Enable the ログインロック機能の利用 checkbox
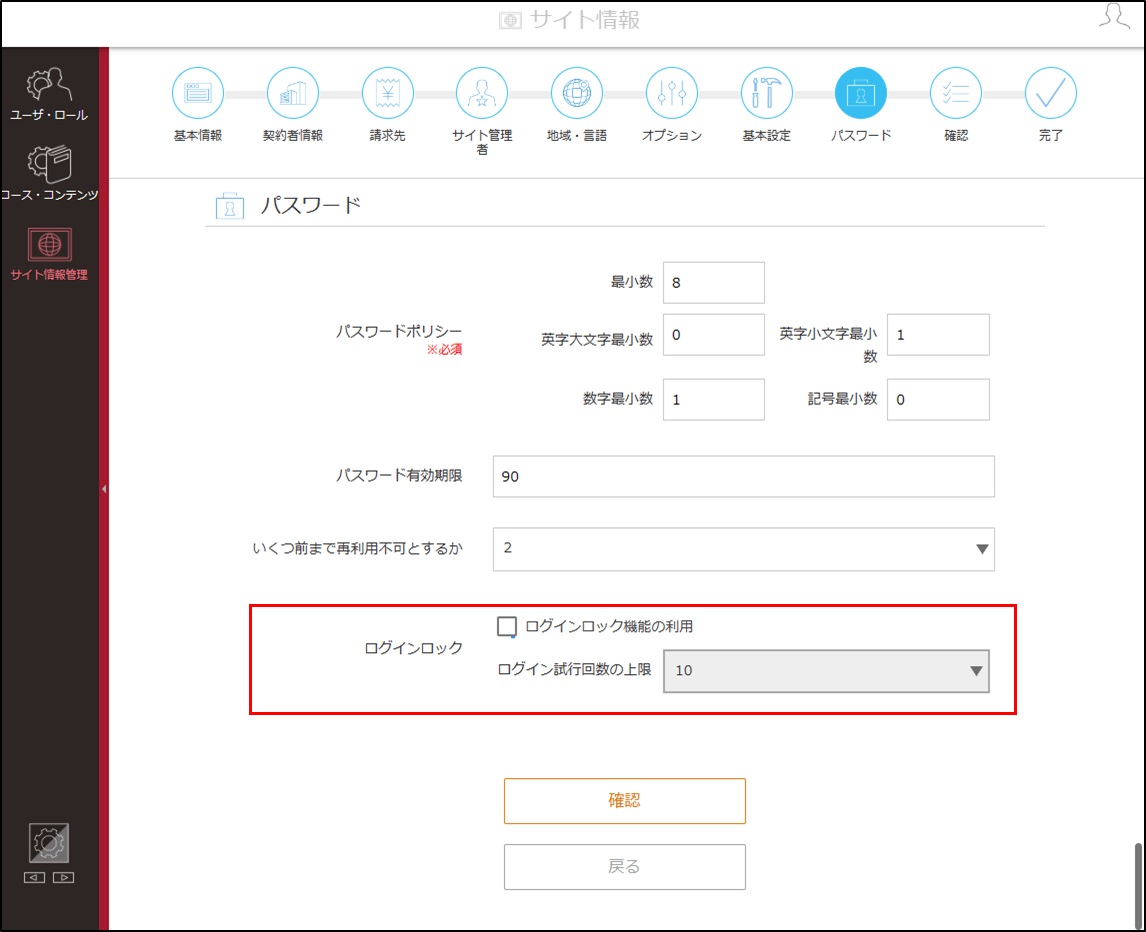This screenshot has width=1146, height=932. pyautogui.click(x=506, y=626)
